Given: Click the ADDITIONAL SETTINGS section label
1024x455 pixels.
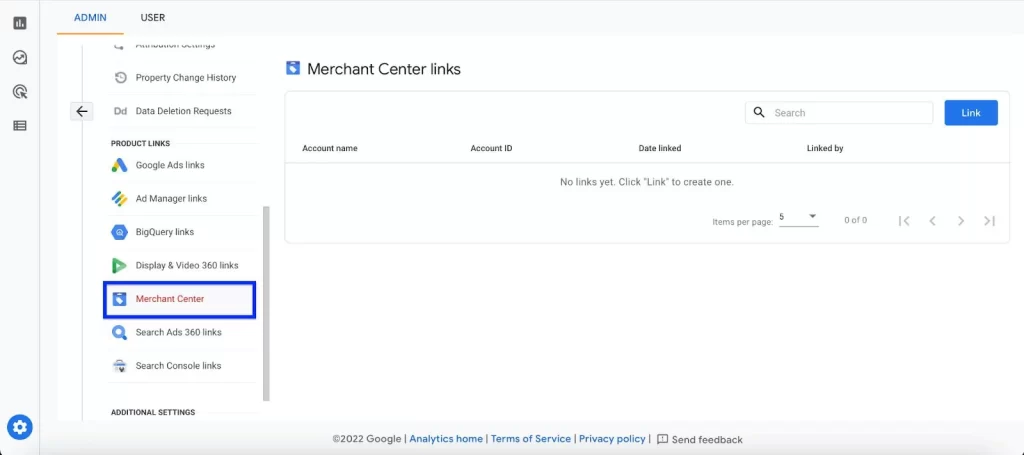Looking at the screenshot, I should (x=153, y=413).
